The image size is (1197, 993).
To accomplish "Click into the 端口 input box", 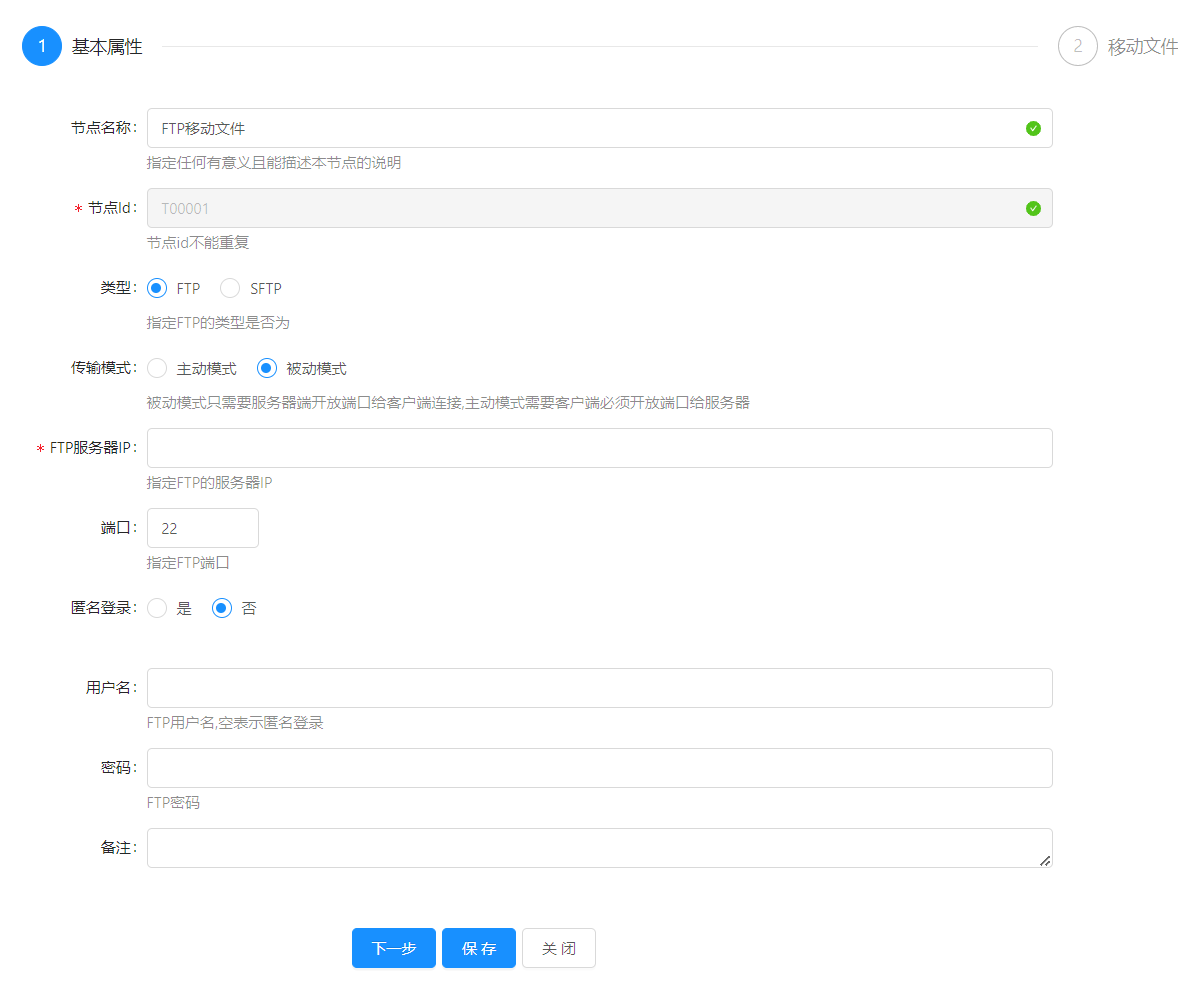I will pyautogui.click(x=203, y=528).
